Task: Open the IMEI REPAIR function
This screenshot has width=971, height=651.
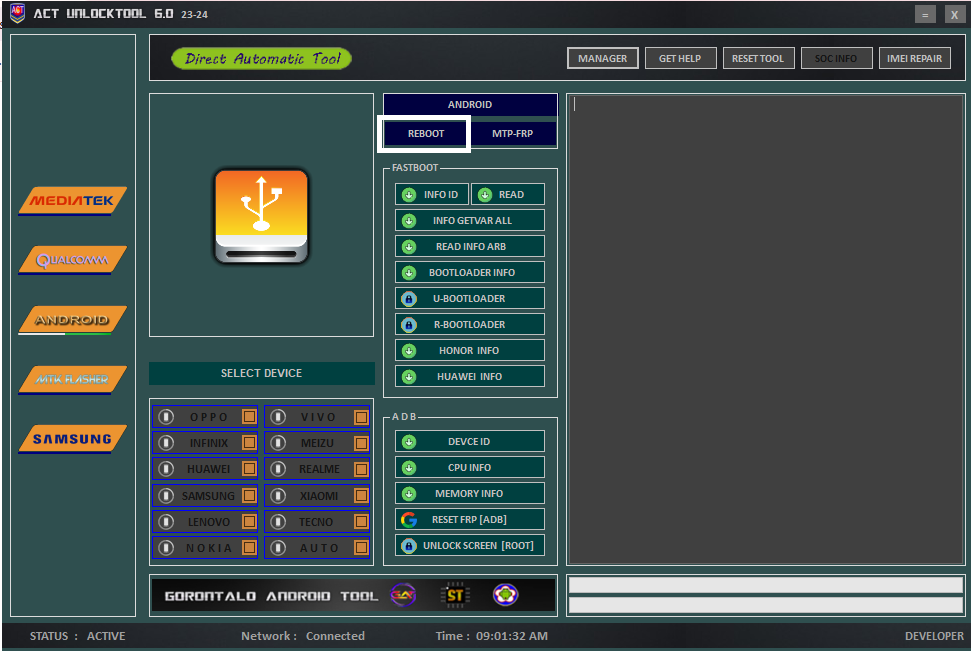Action: pos(914,58)
